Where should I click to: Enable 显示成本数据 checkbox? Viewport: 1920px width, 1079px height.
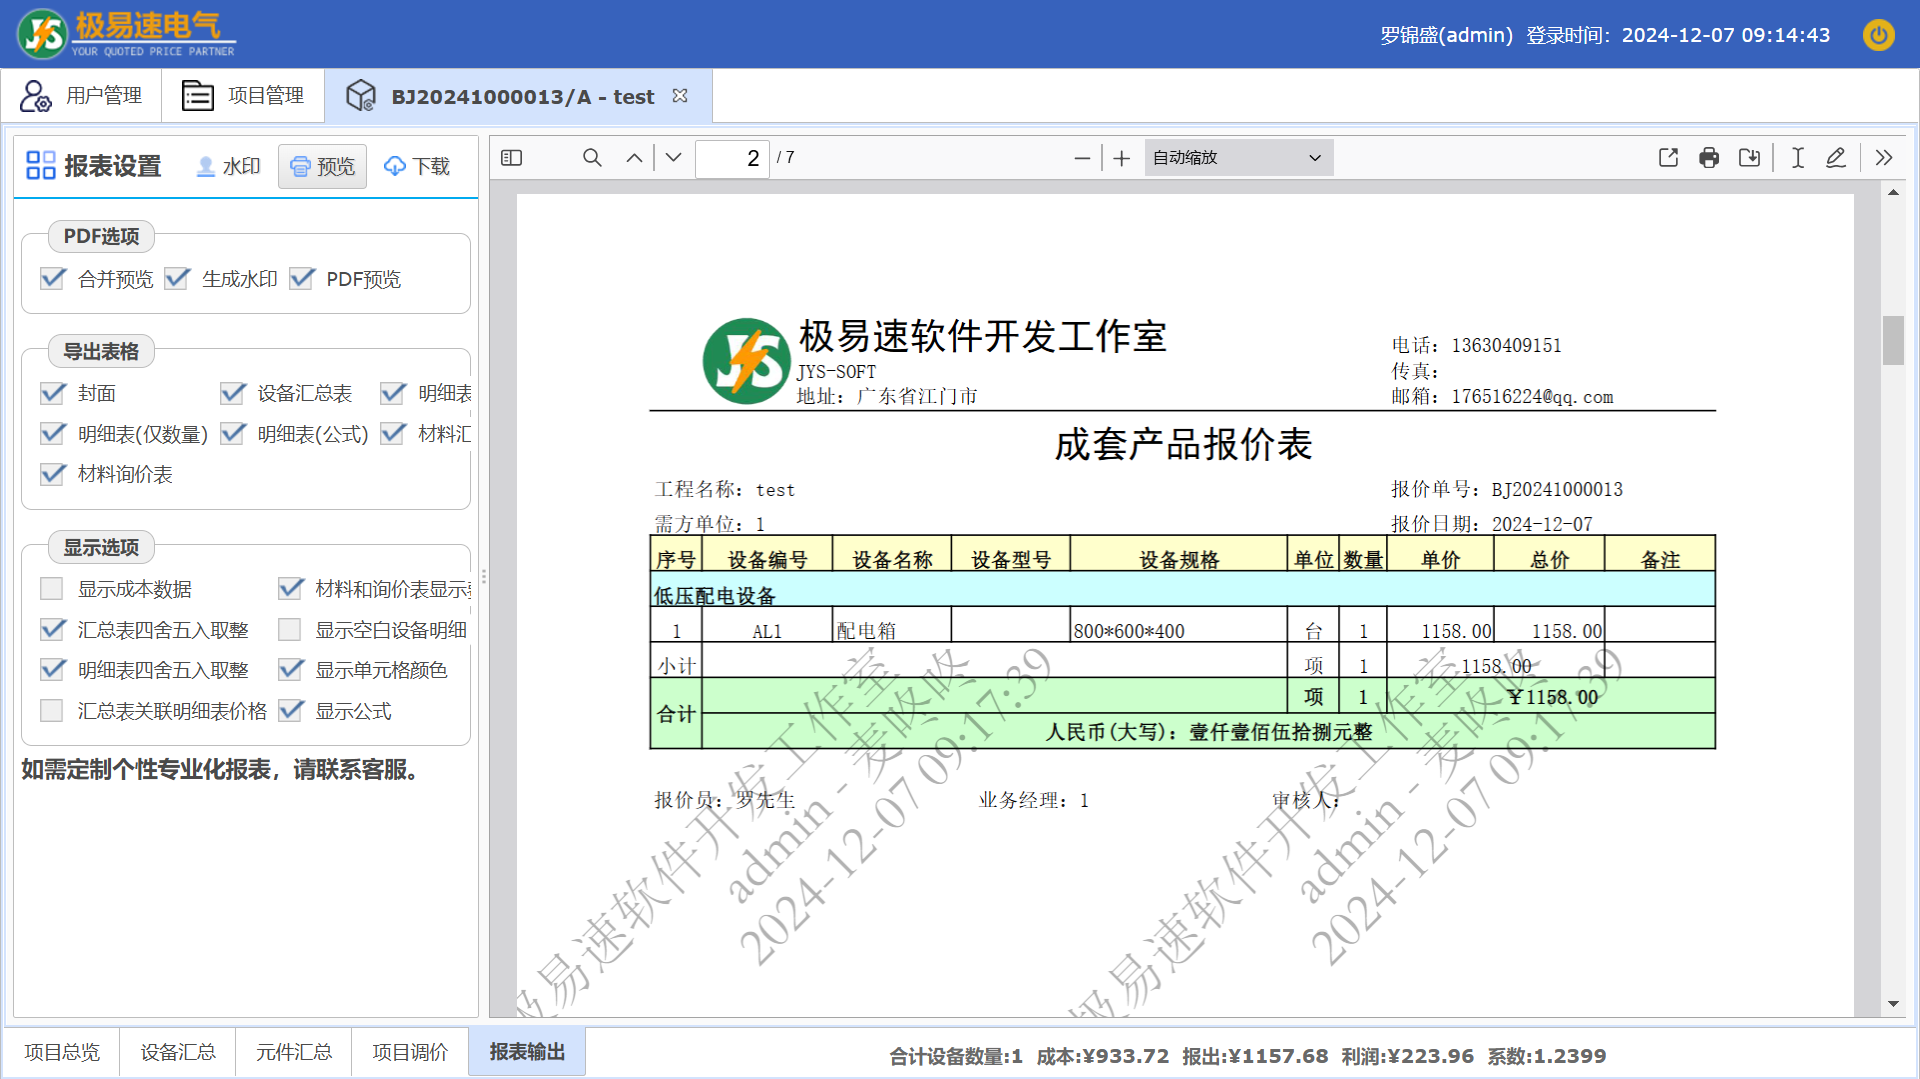point(52,589)
